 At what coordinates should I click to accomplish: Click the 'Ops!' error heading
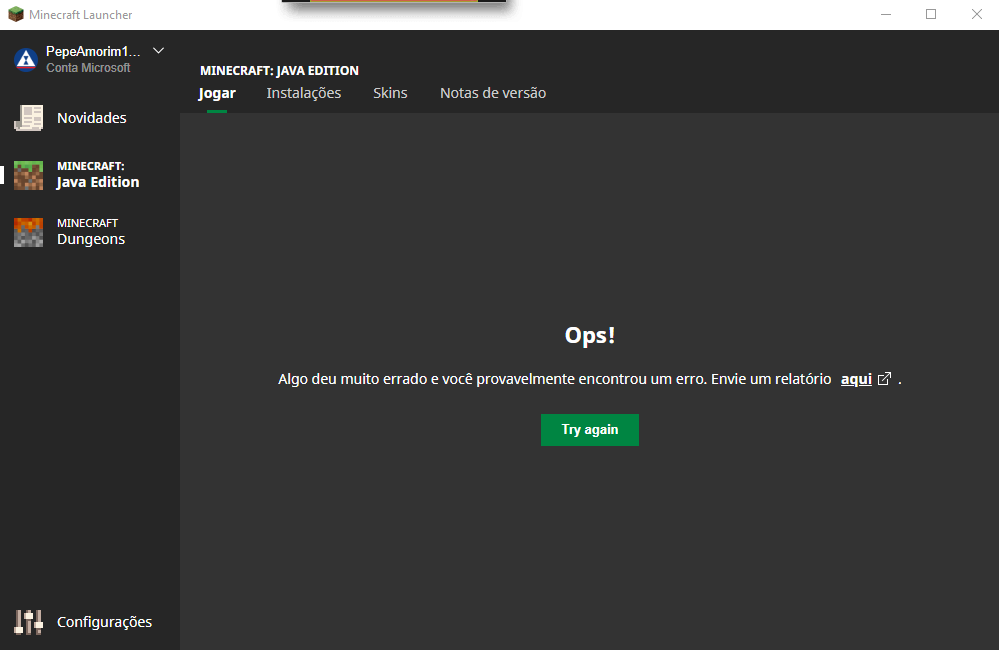pos(590,335)
